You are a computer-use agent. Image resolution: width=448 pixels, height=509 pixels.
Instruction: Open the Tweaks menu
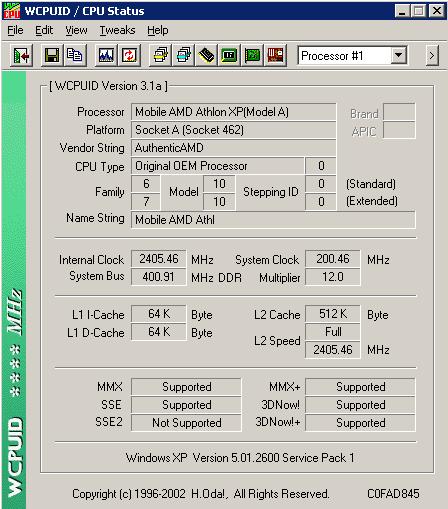point(117,30)
